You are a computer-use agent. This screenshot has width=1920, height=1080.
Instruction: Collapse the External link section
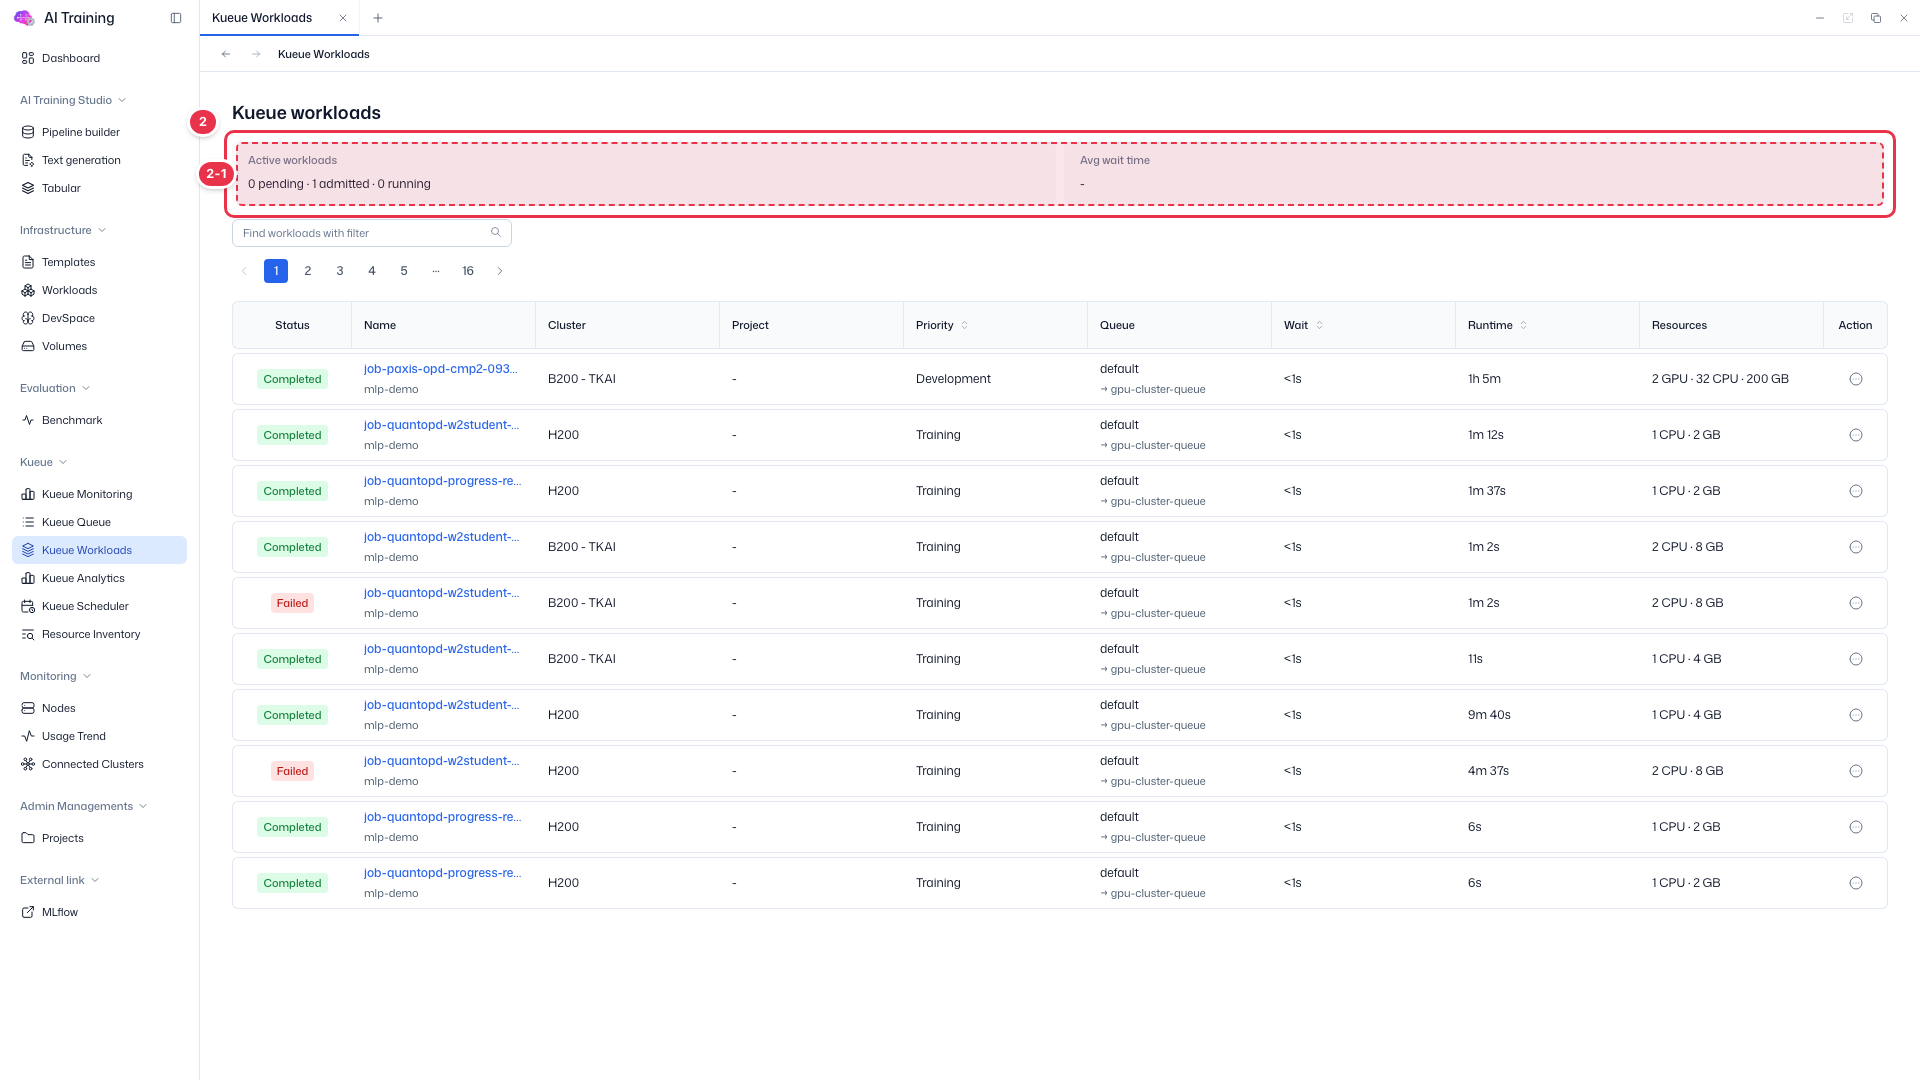click(59, 880)
